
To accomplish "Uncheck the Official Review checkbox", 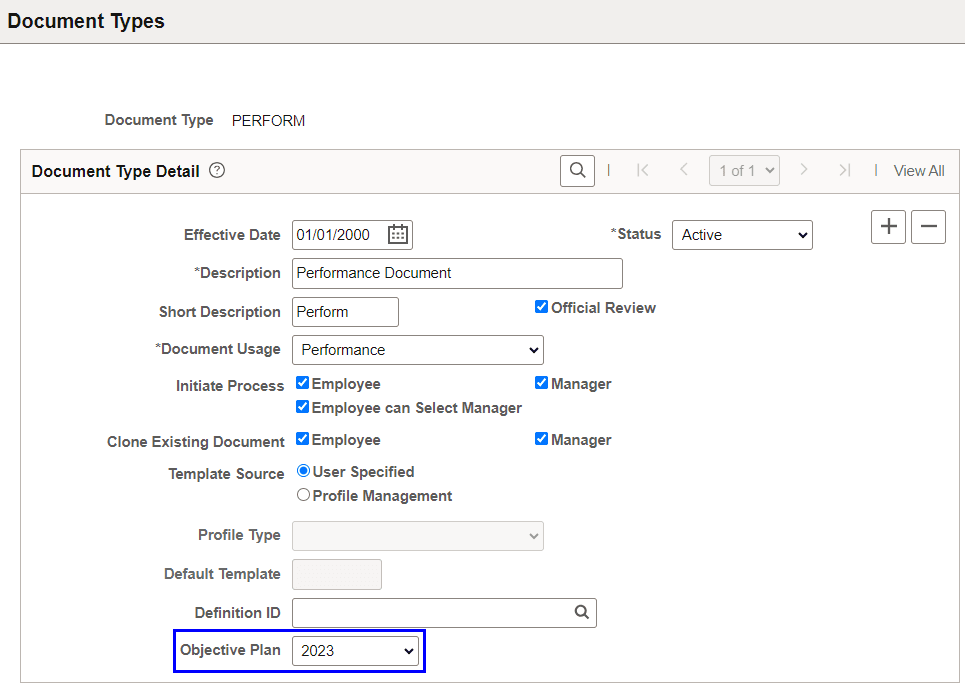I will tap(541, 307).
